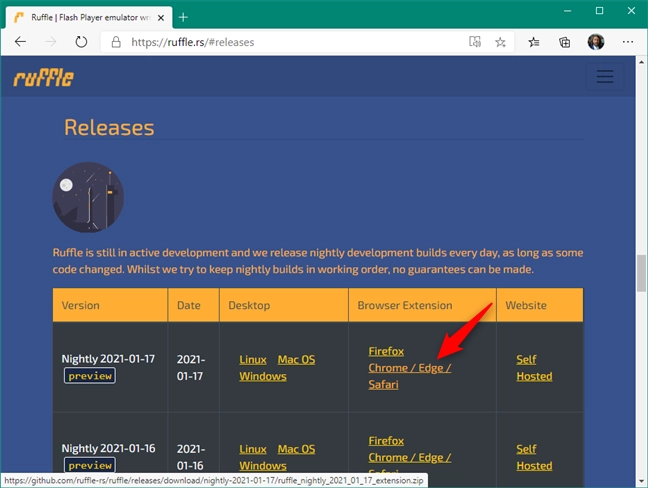Open the Collections icon
Viewport: 648px width, 488px height.
pyautogui.click(x=564, y=42)
